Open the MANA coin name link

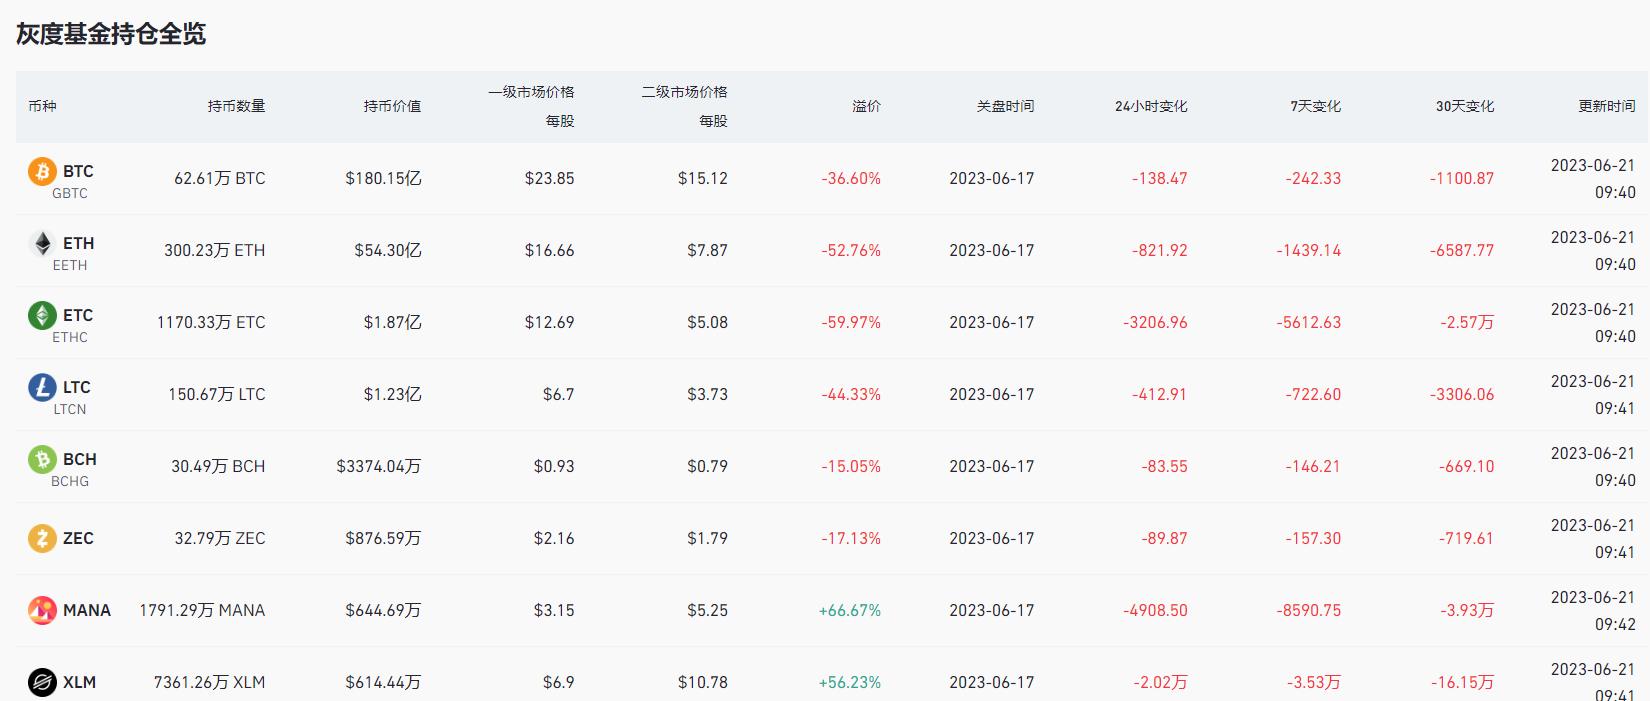pos(87,610)
